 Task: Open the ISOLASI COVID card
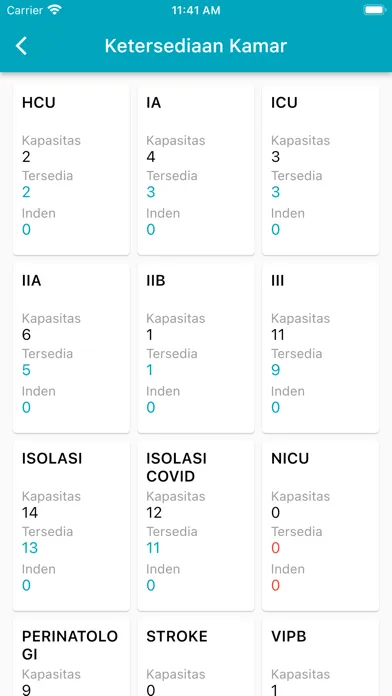(x=196, y=526)
